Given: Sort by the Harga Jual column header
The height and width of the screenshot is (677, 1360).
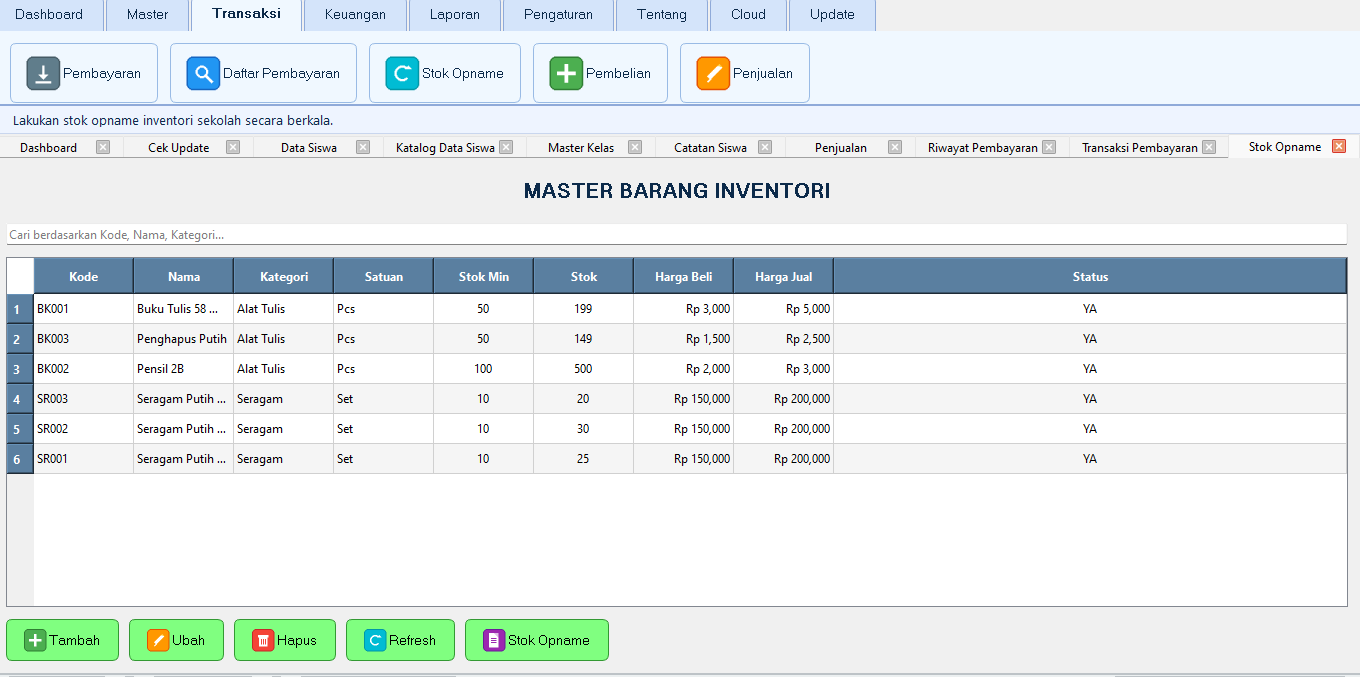Looking at the screenshot, I should coord(783,277).
